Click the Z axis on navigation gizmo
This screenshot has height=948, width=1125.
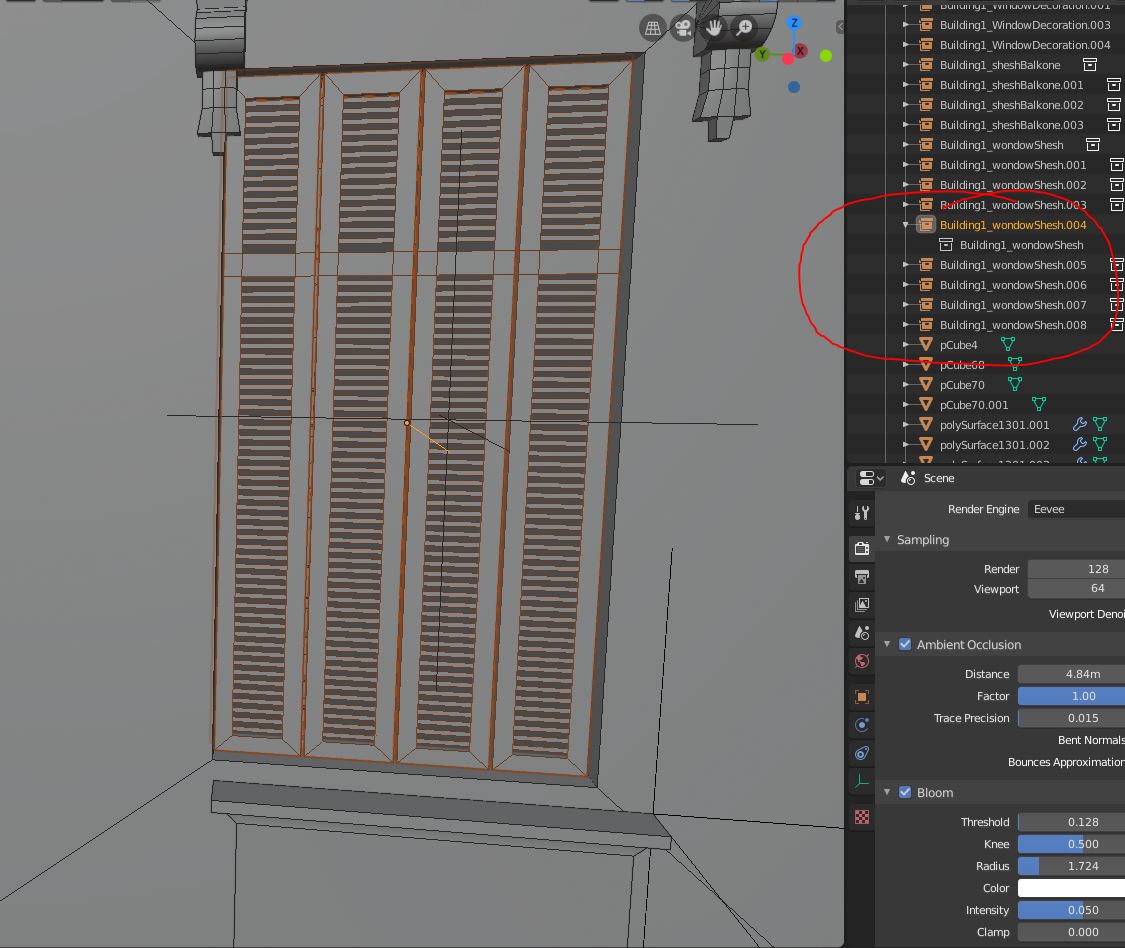coord(794,23)
